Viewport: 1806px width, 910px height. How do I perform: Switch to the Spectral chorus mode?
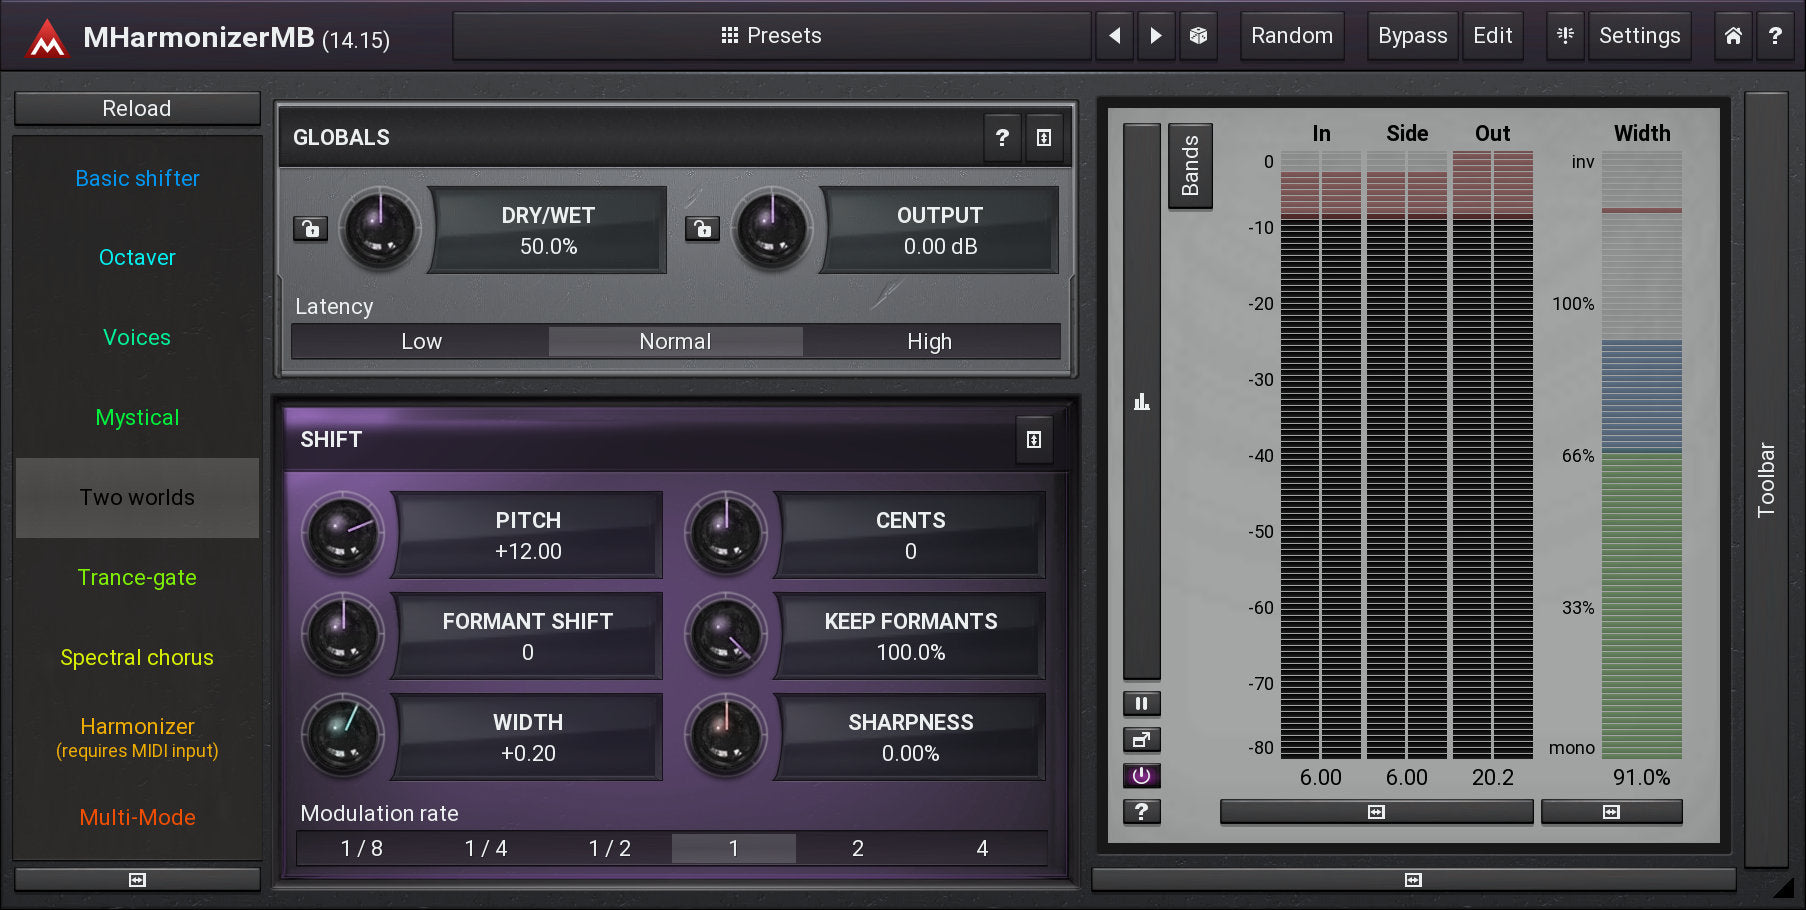[137, 658]
